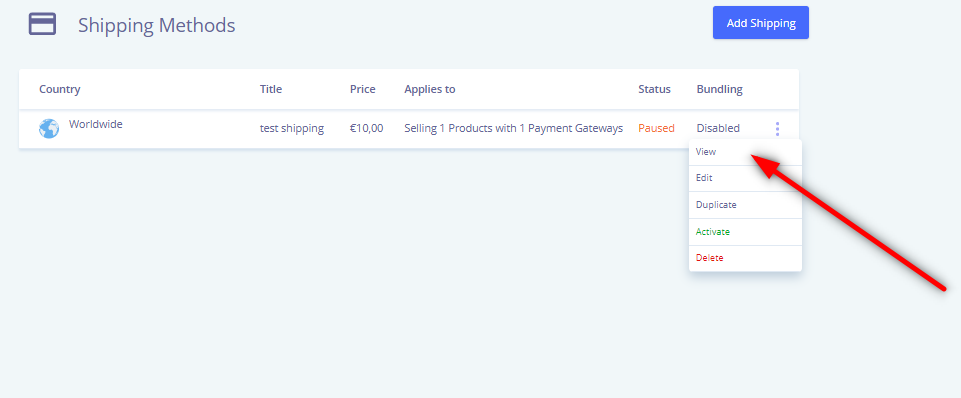
Task: Click the Status column header
Action: 655,89
